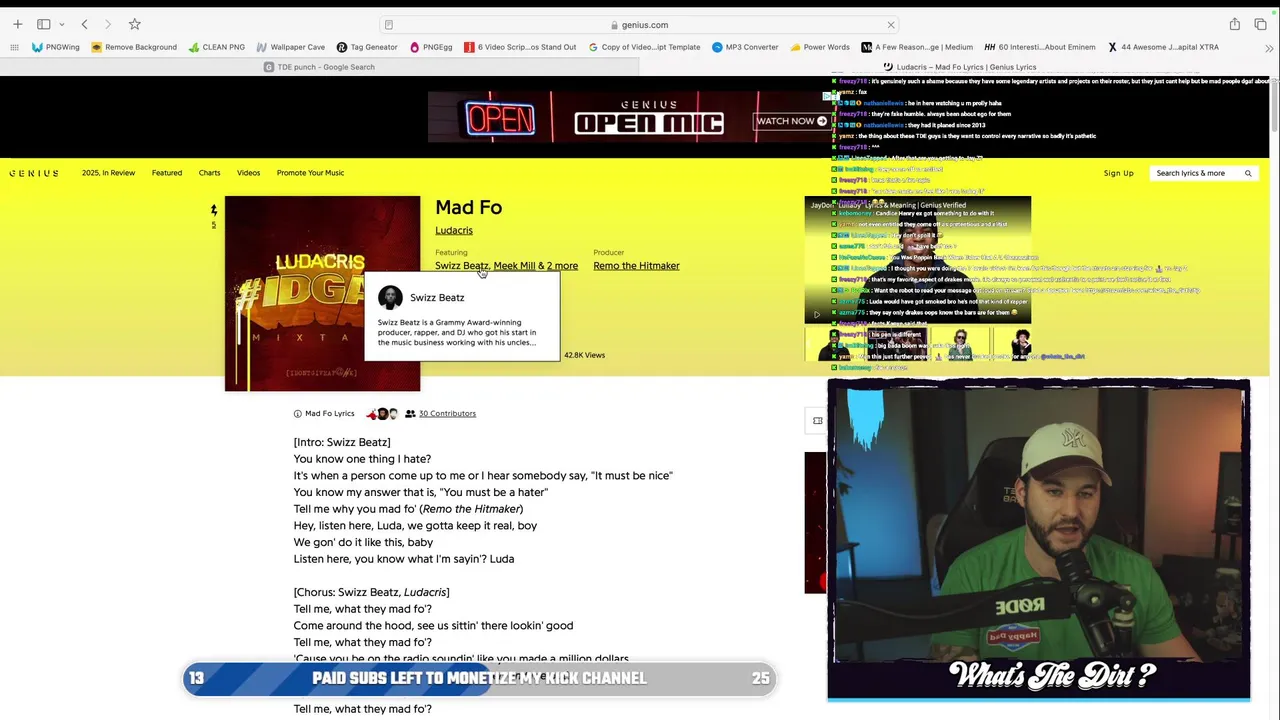Viewport: 1280px width, 720px height.
Task: Show more bookmarks overflow chevron
Action: pyautogui.click(x=1267, y=47)
